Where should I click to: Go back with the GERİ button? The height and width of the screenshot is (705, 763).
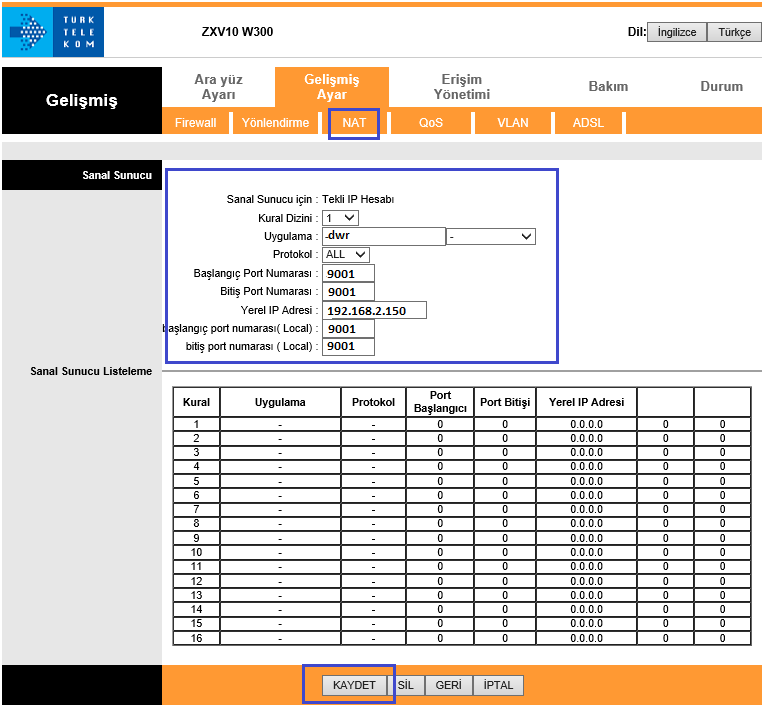click(x=448, y=685)
